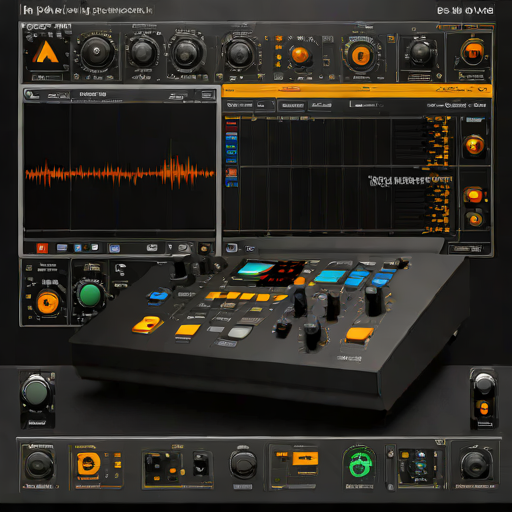This screenshot has height=512, width=512.
Task: Tap the light grey button on the controller
Action: [x=240, y=332]
